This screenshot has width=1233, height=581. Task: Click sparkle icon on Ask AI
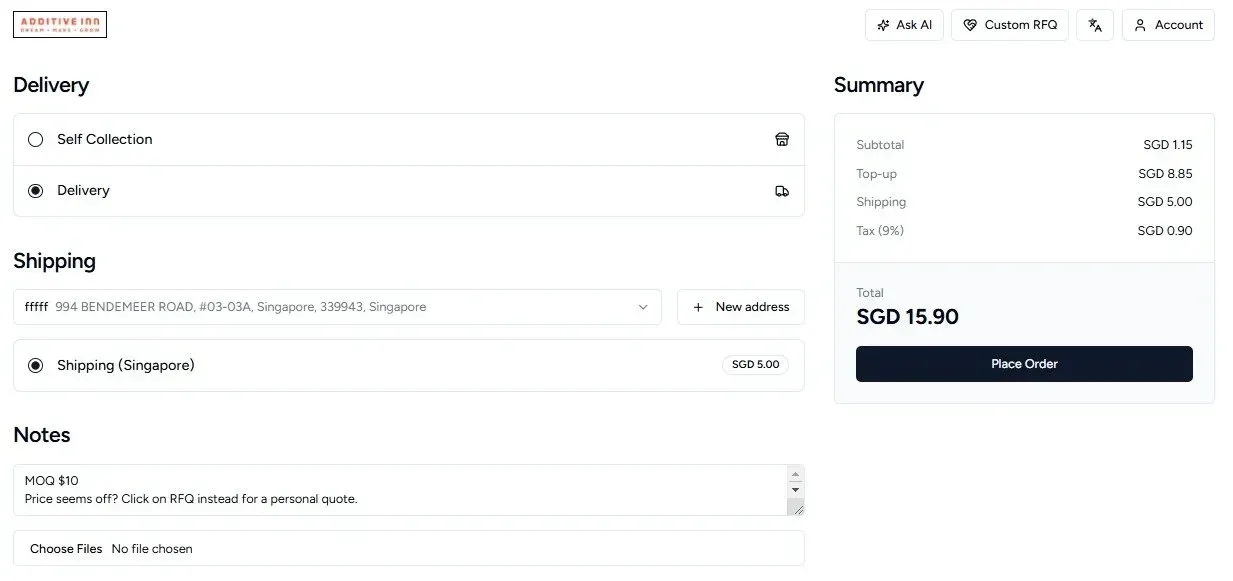(883, 25)
